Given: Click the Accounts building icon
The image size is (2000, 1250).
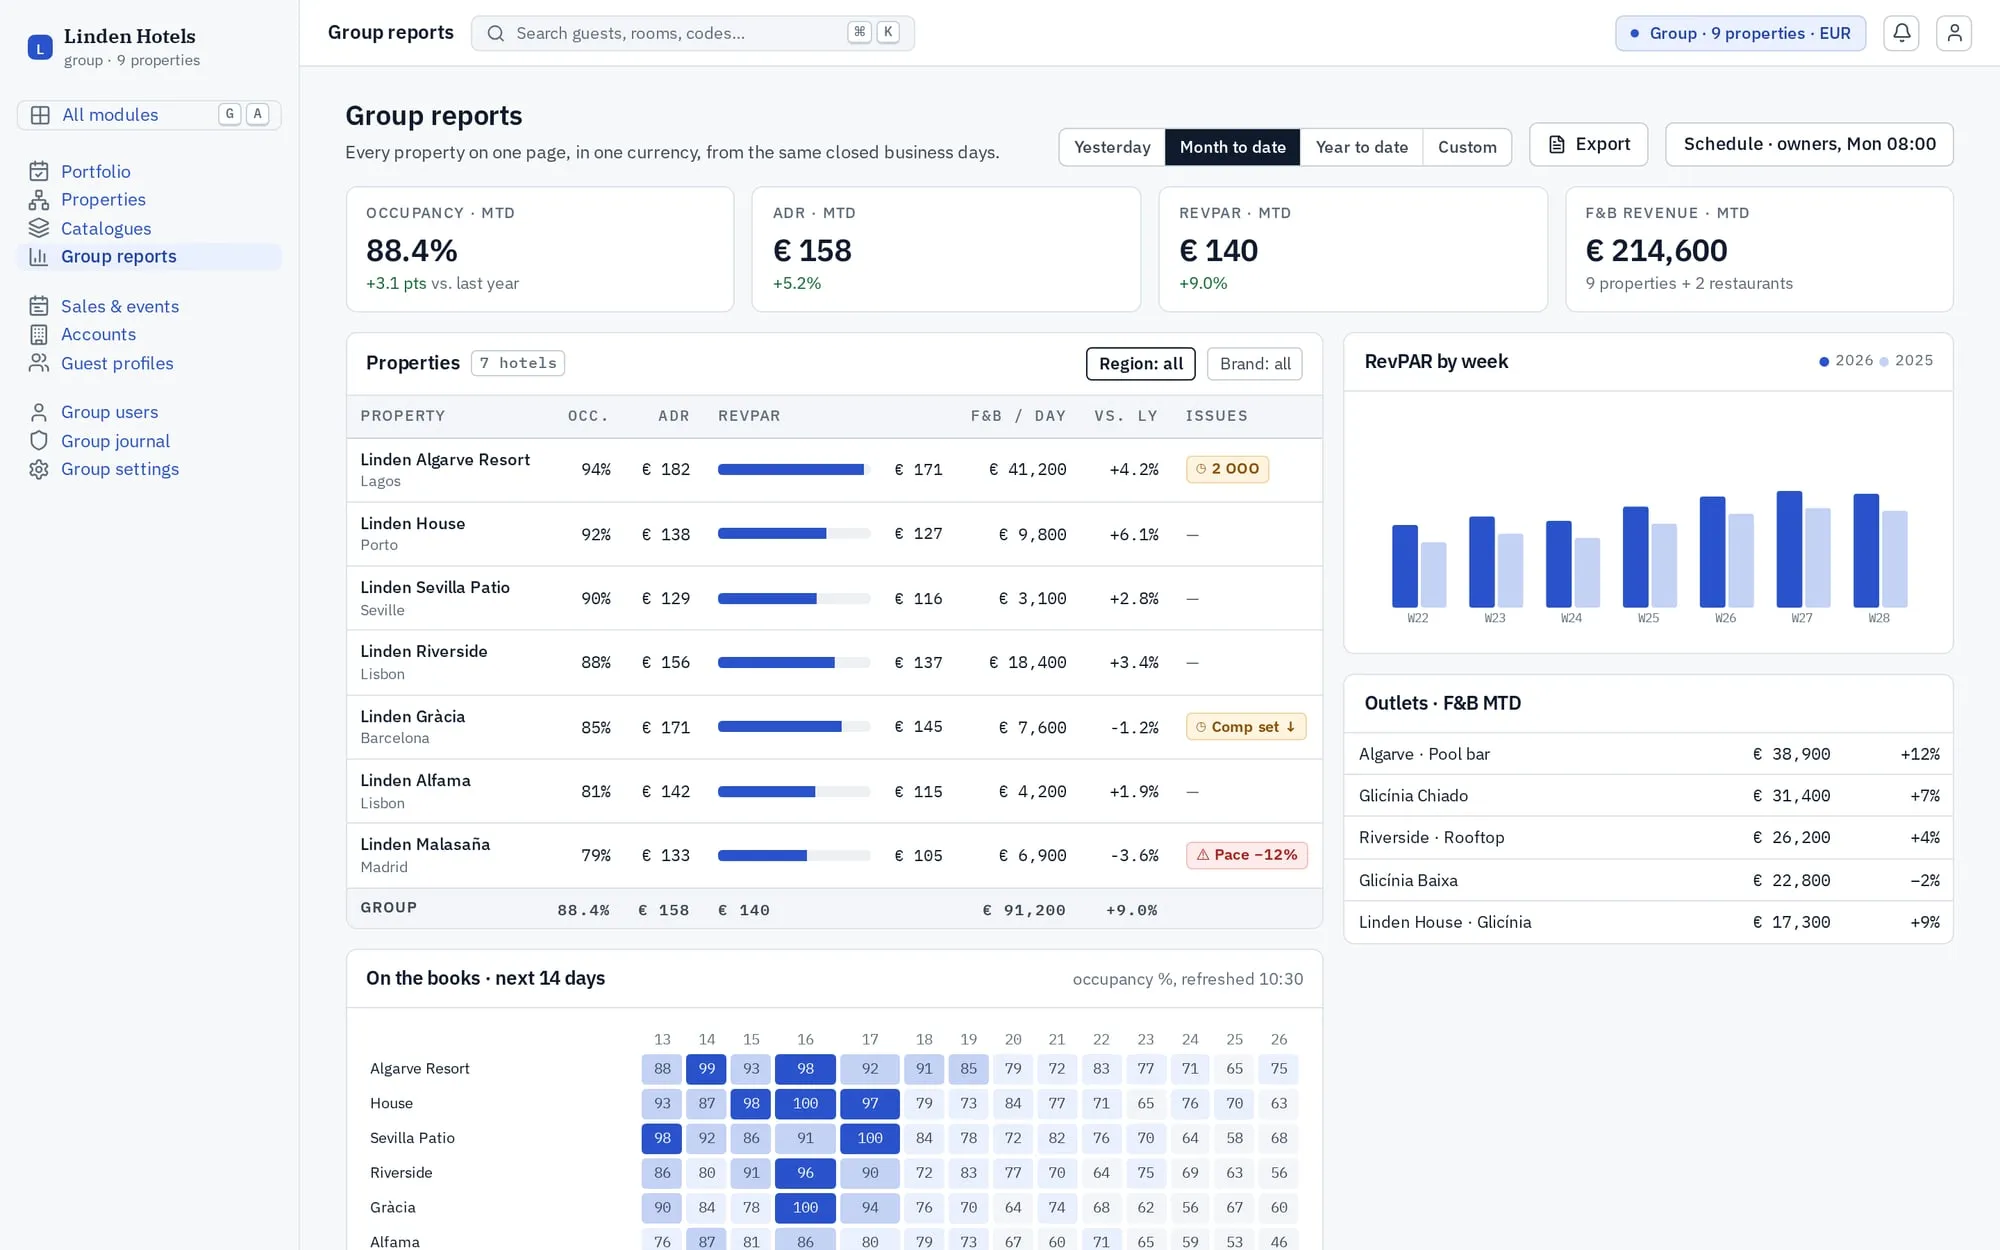Looking at the screenshot, I should coord(39,335).
